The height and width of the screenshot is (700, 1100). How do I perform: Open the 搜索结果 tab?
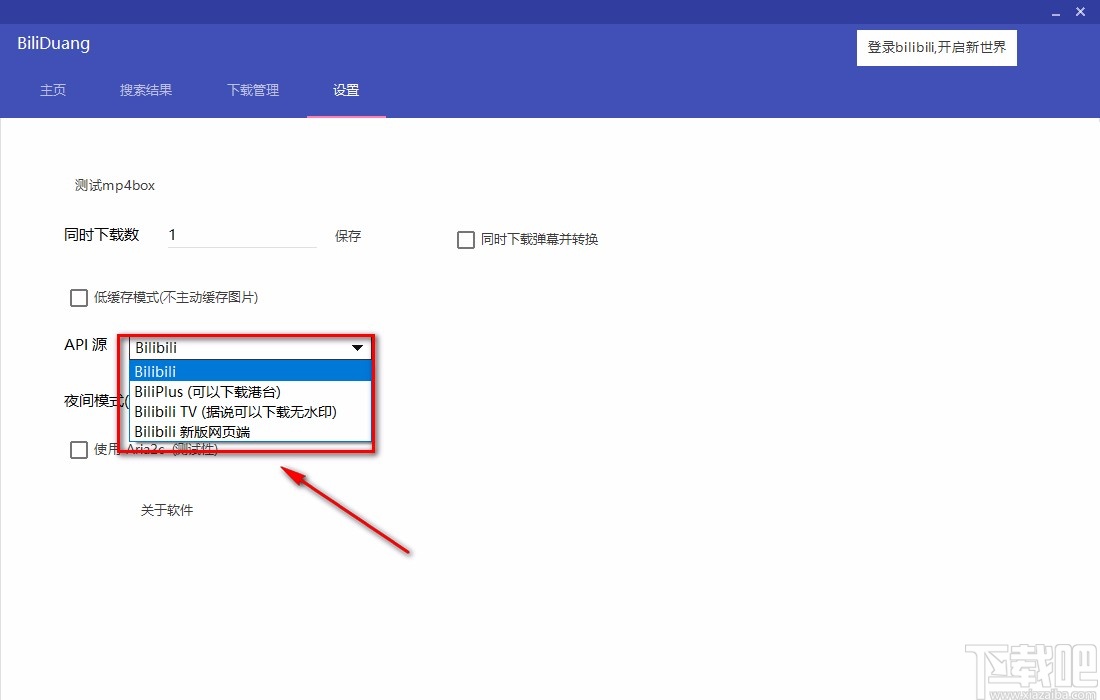point(145,90)
